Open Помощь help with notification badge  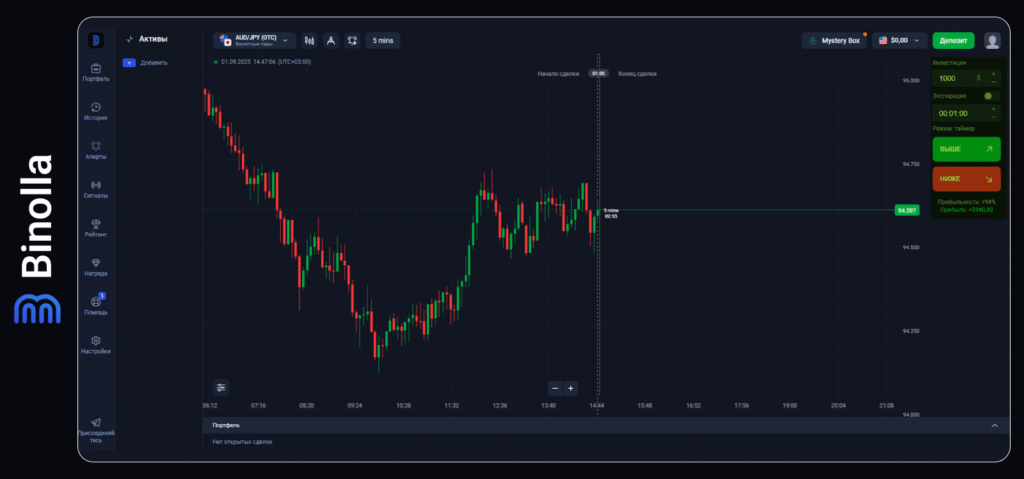point(96,303)
